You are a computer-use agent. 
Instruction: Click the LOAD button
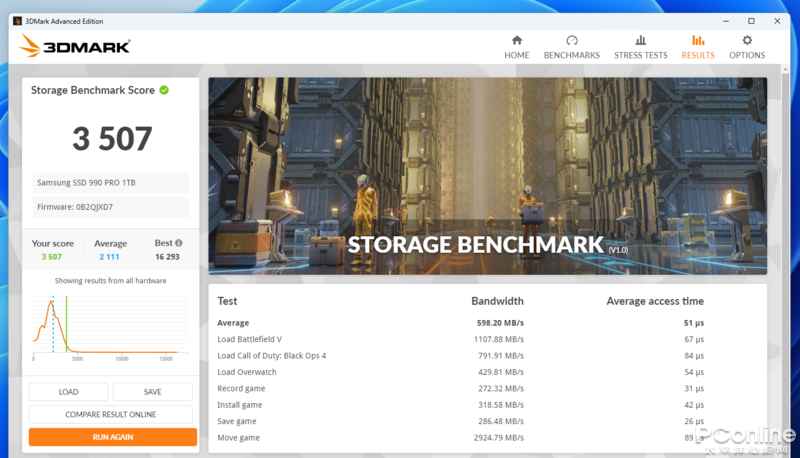tap(68, 392)
